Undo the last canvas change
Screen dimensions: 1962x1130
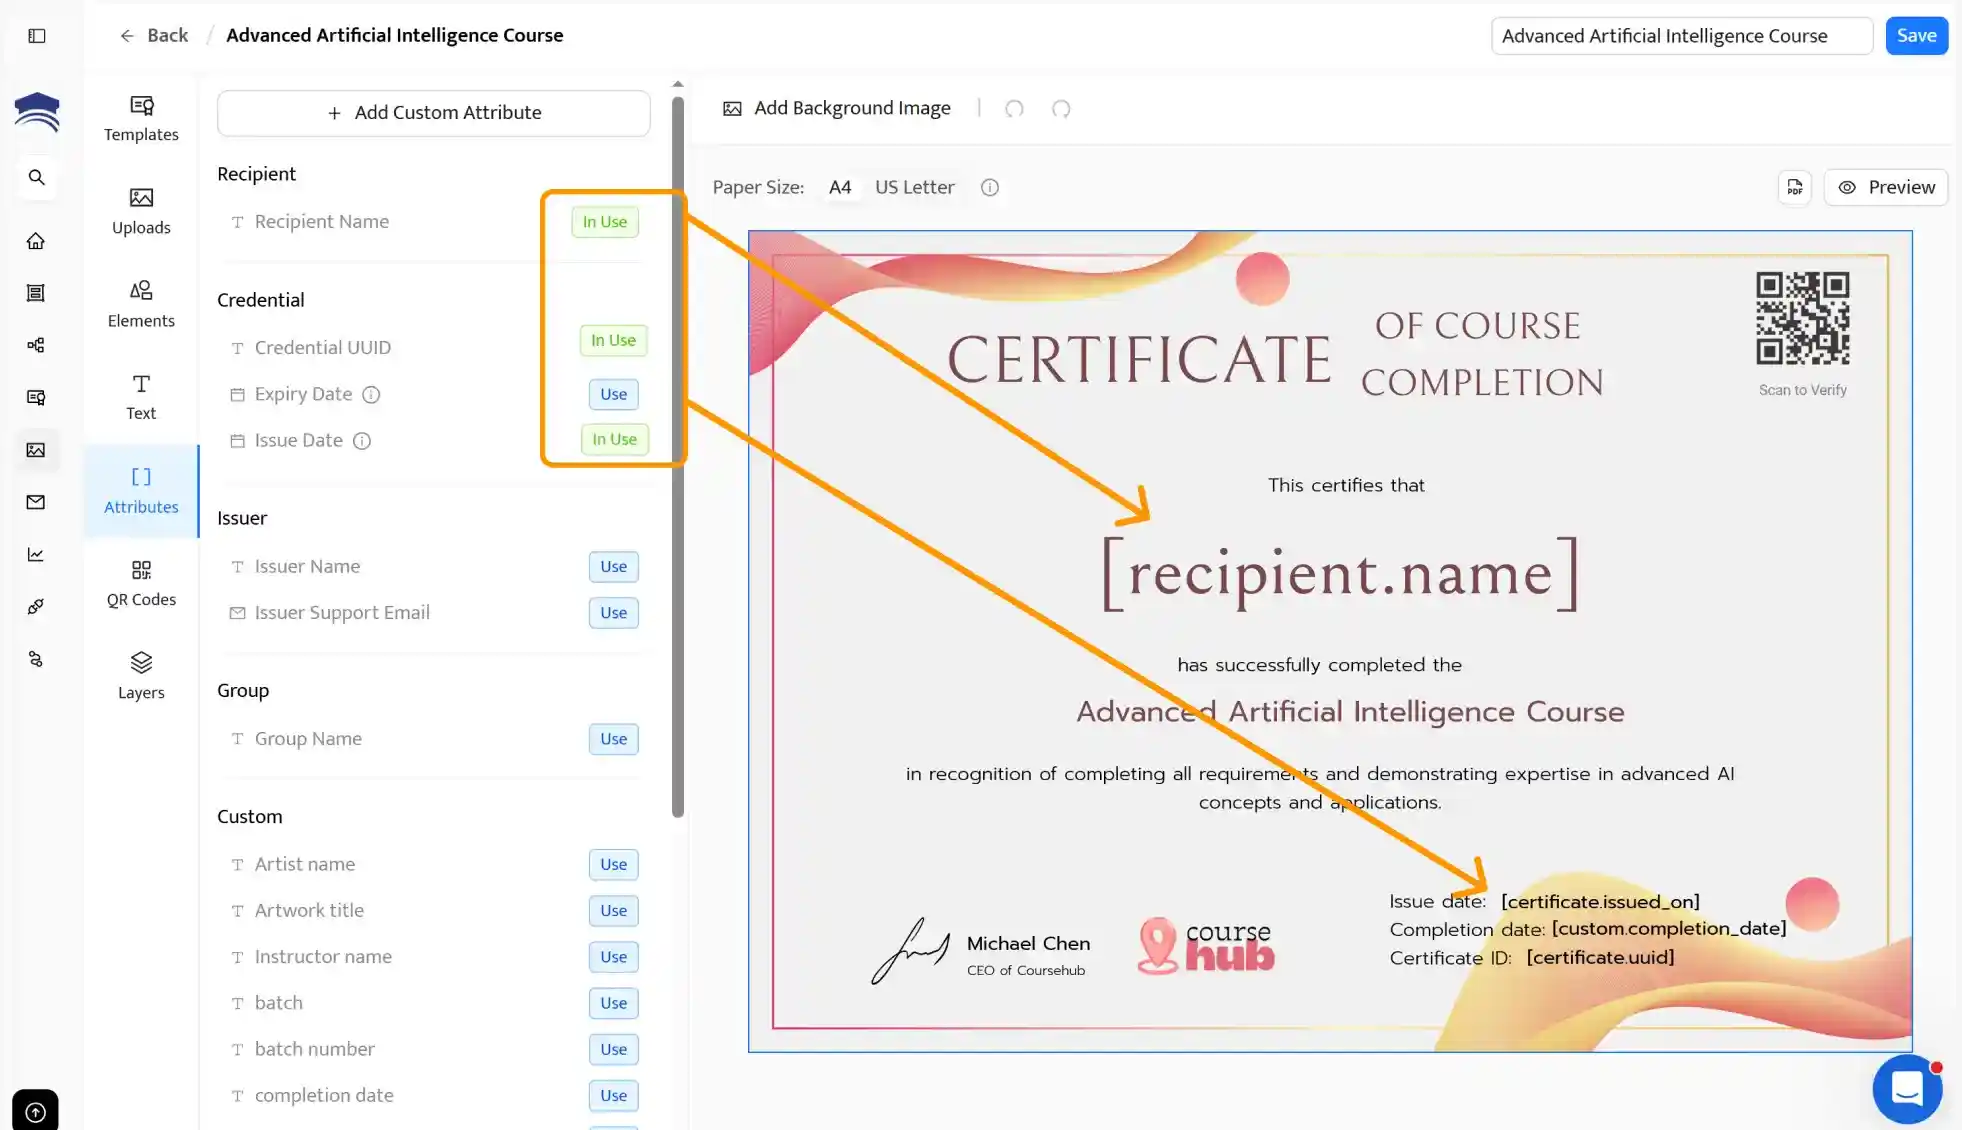pyautogui.click(x=1014, y=108)
